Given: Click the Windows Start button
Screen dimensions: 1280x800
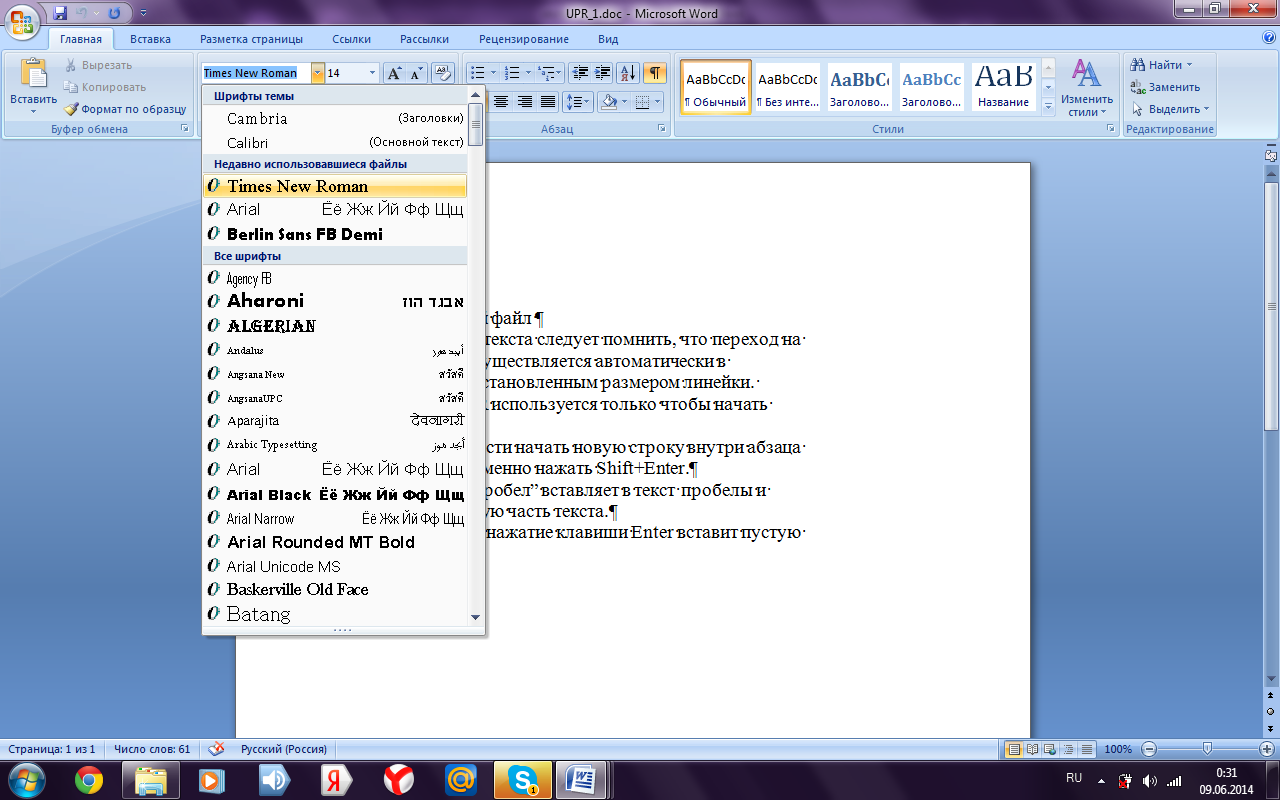Looking at the screenshot, I should coord(26,779).
